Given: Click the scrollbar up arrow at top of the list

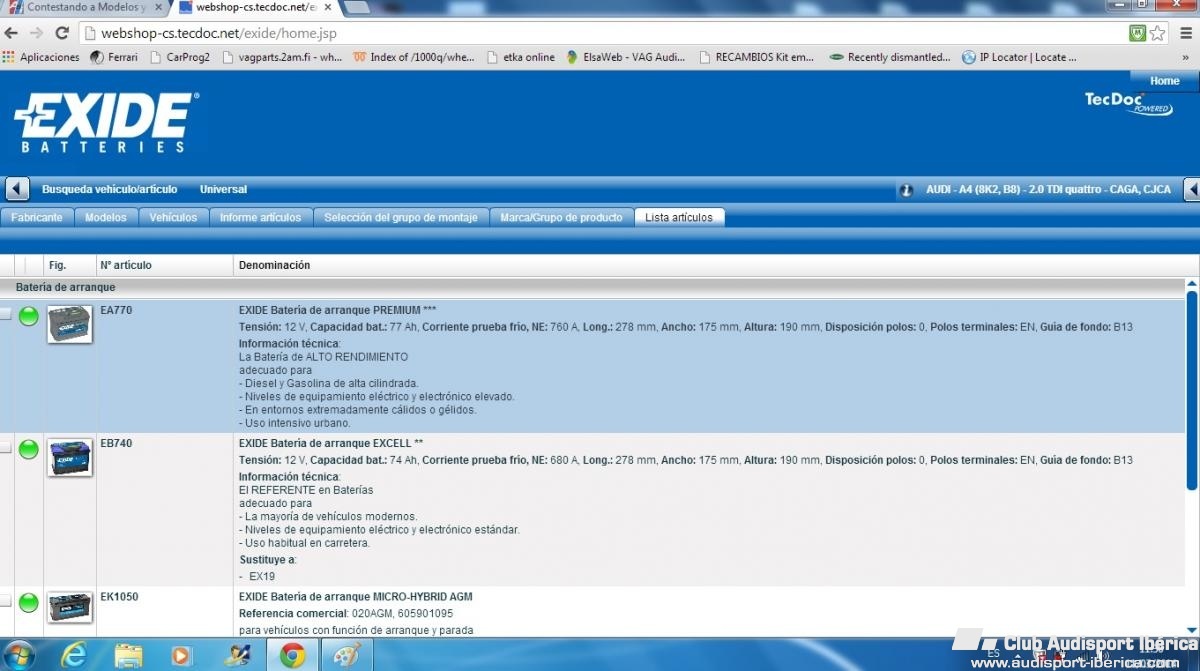Looking at the screenshot, I should tap(1192, 285).
